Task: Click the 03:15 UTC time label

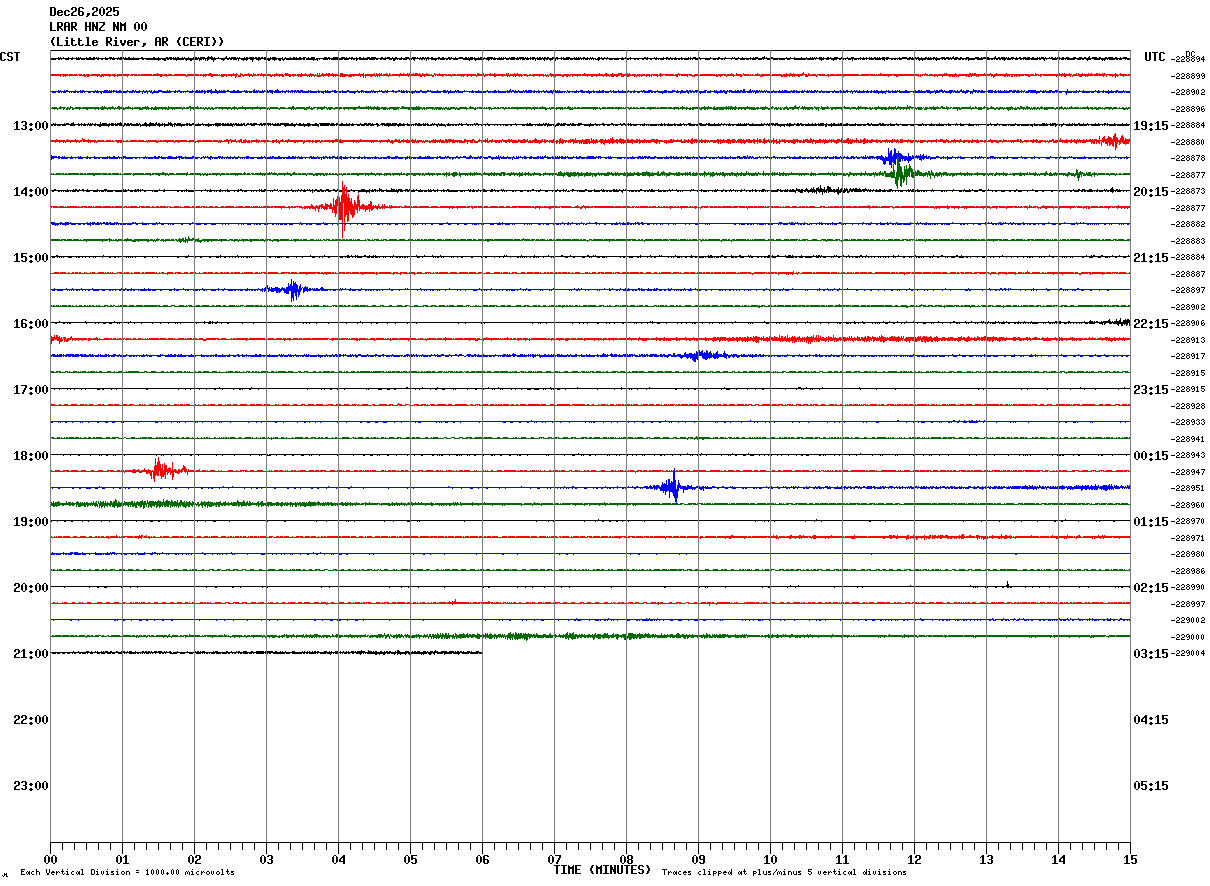Action: tap(1151, 653)
